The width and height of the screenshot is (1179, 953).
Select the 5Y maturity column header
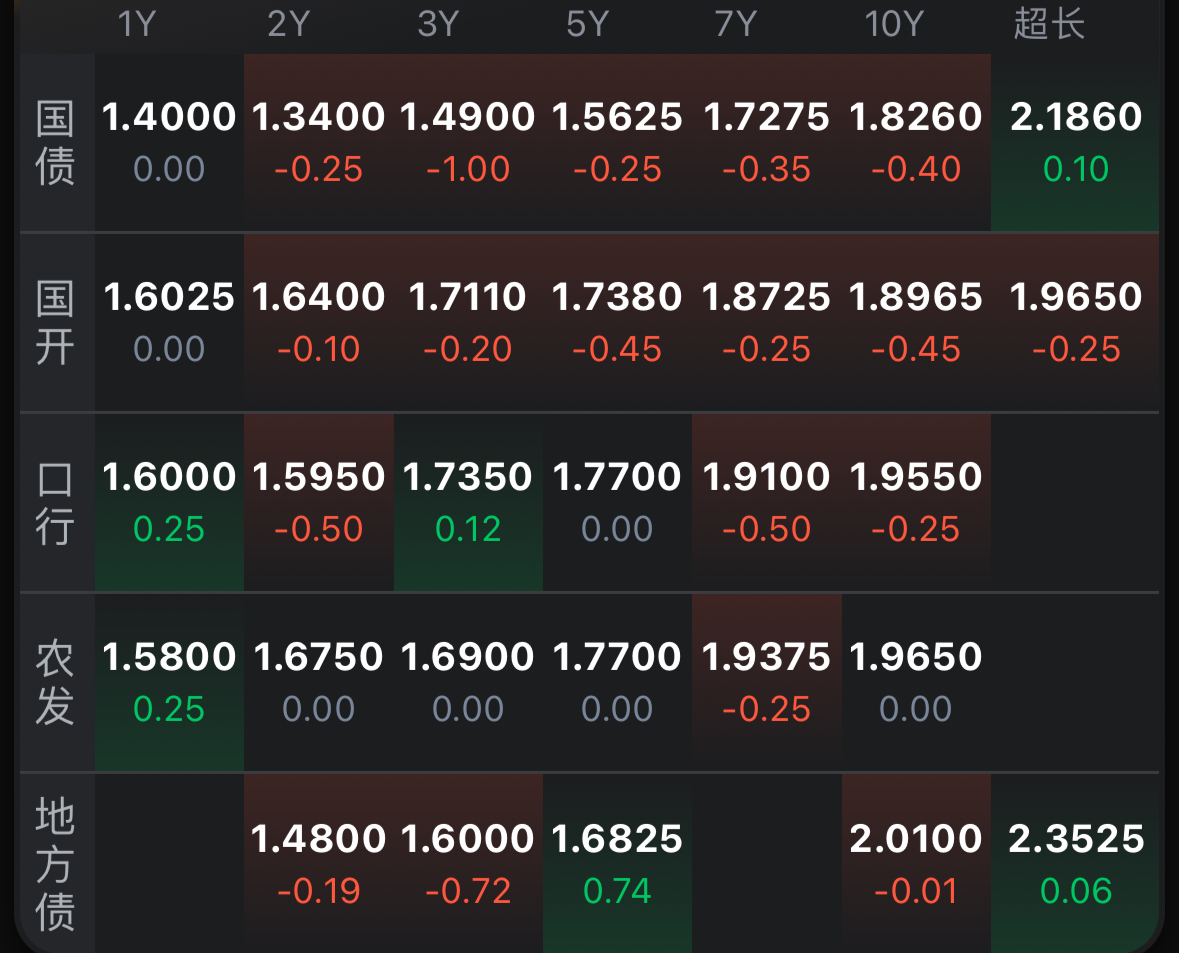tap(587, 23)
